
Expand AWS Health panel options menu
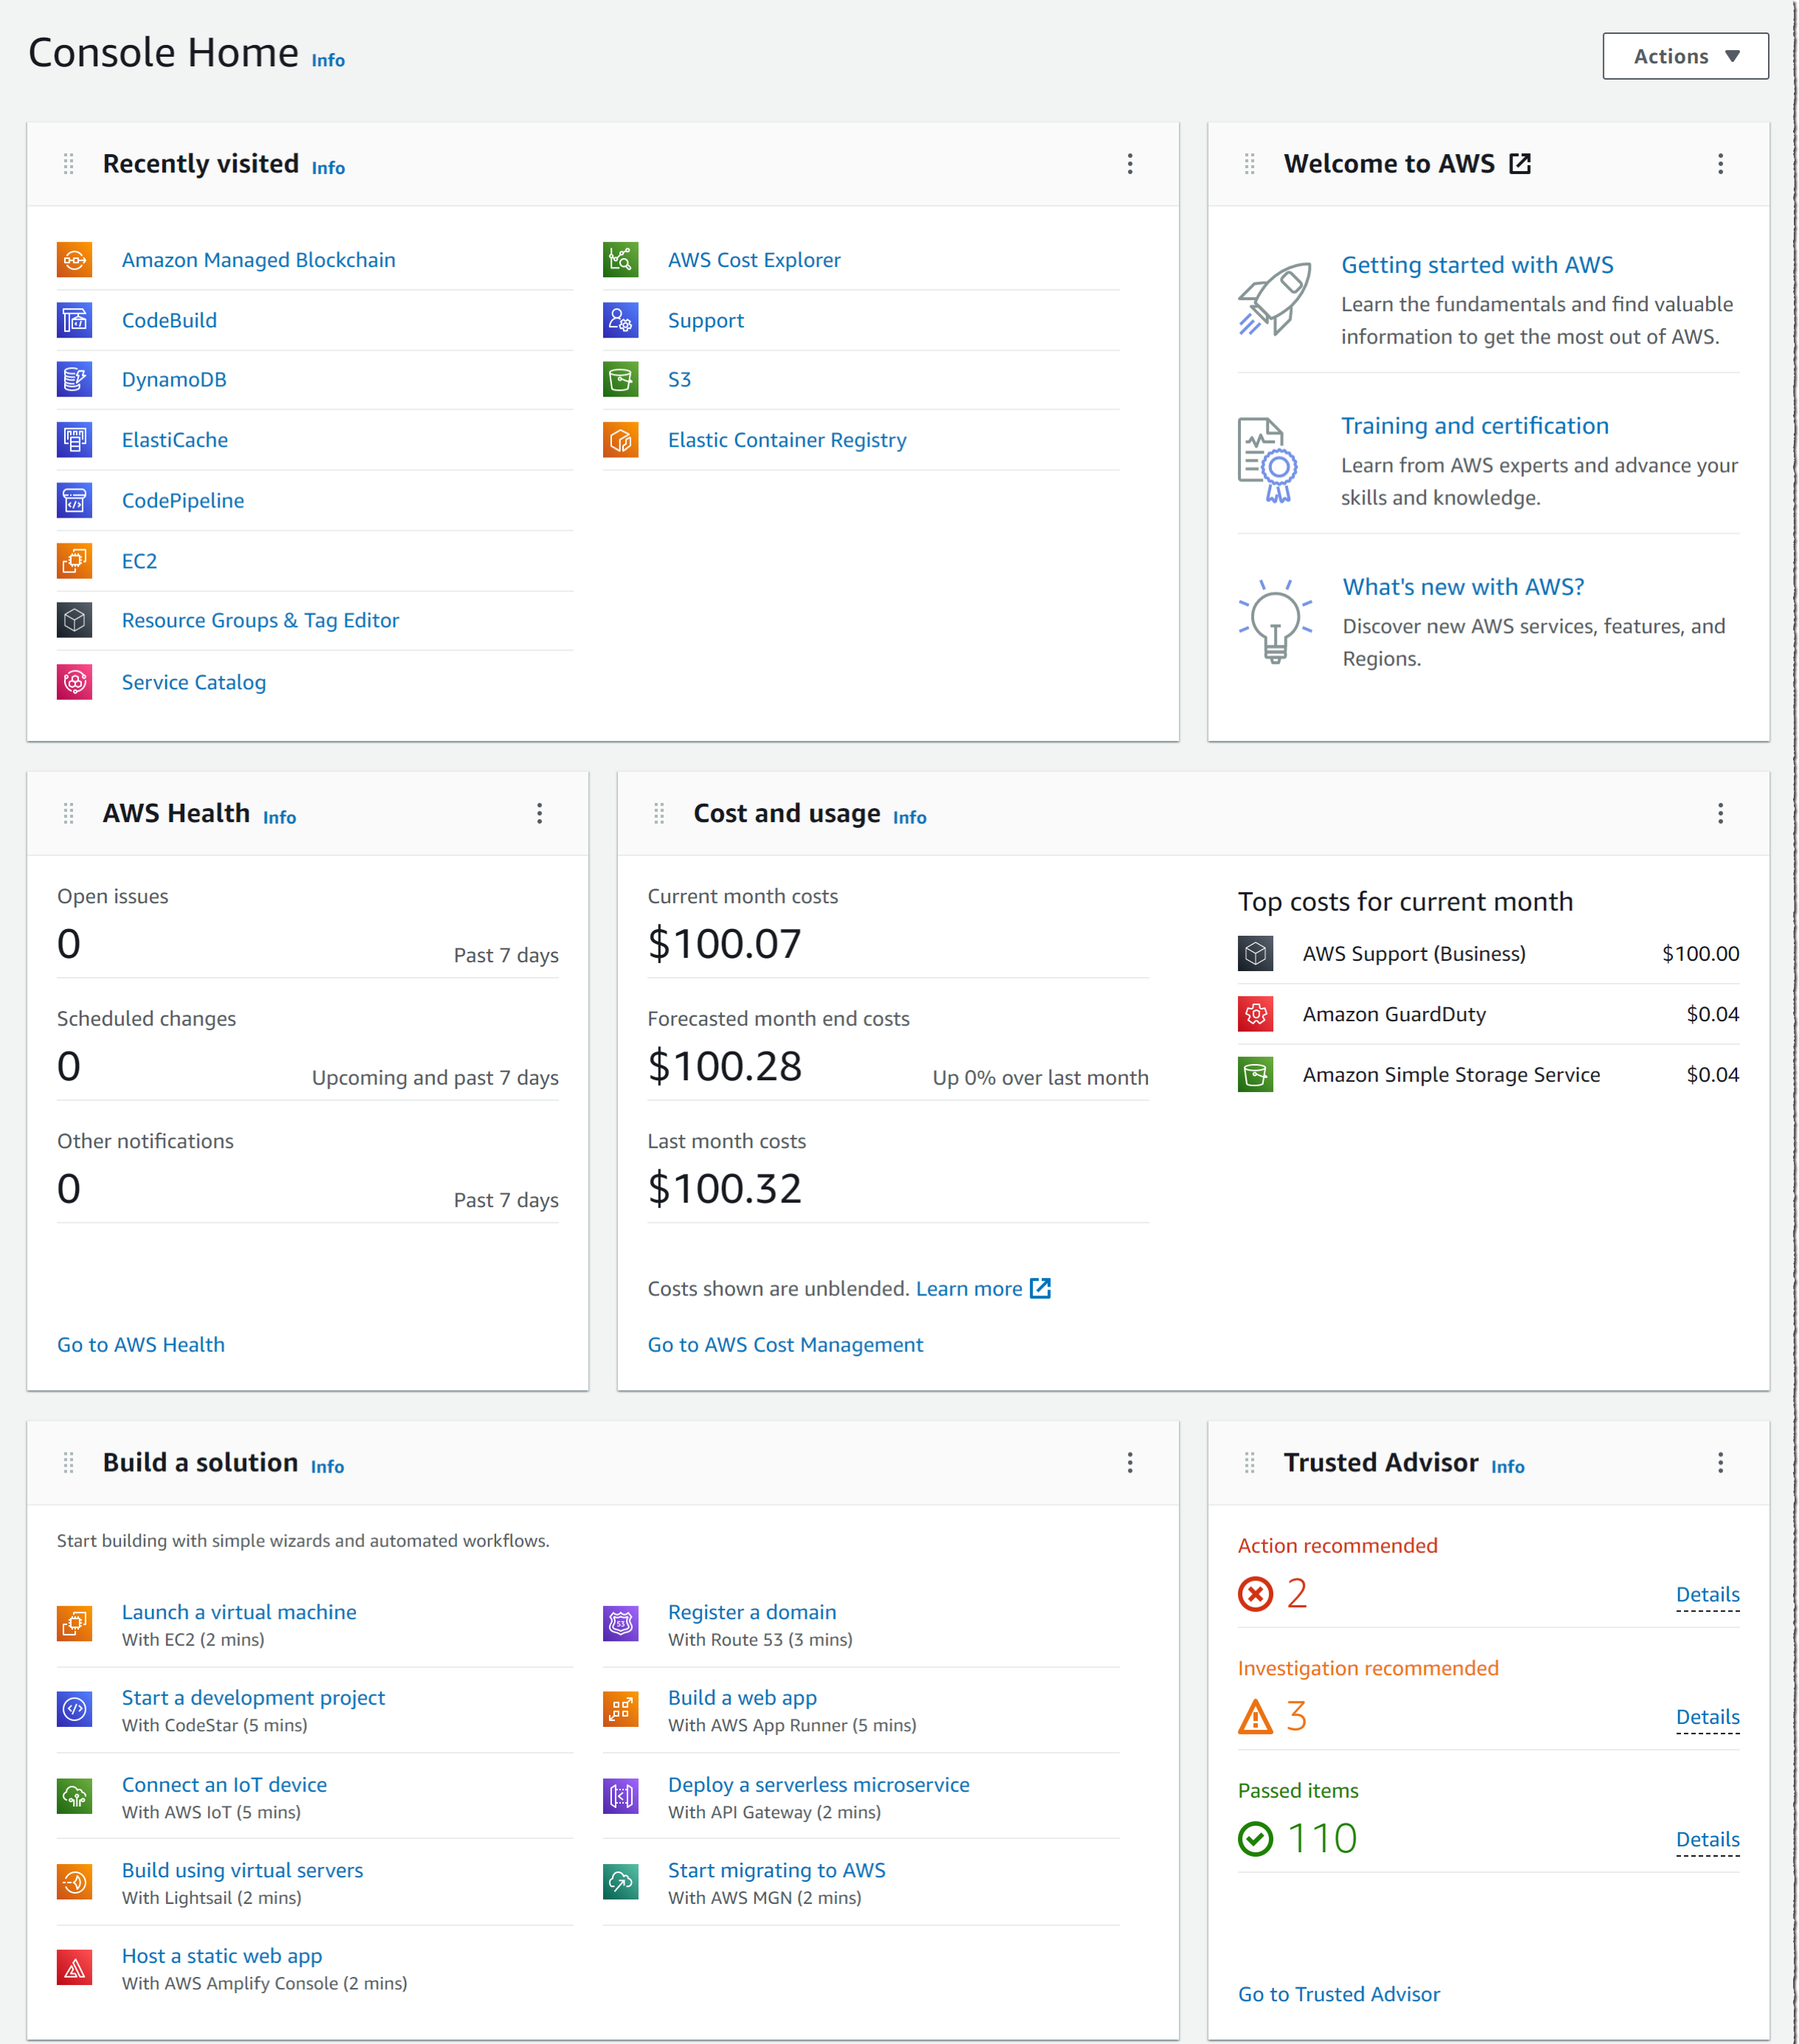tap(540, 812)
